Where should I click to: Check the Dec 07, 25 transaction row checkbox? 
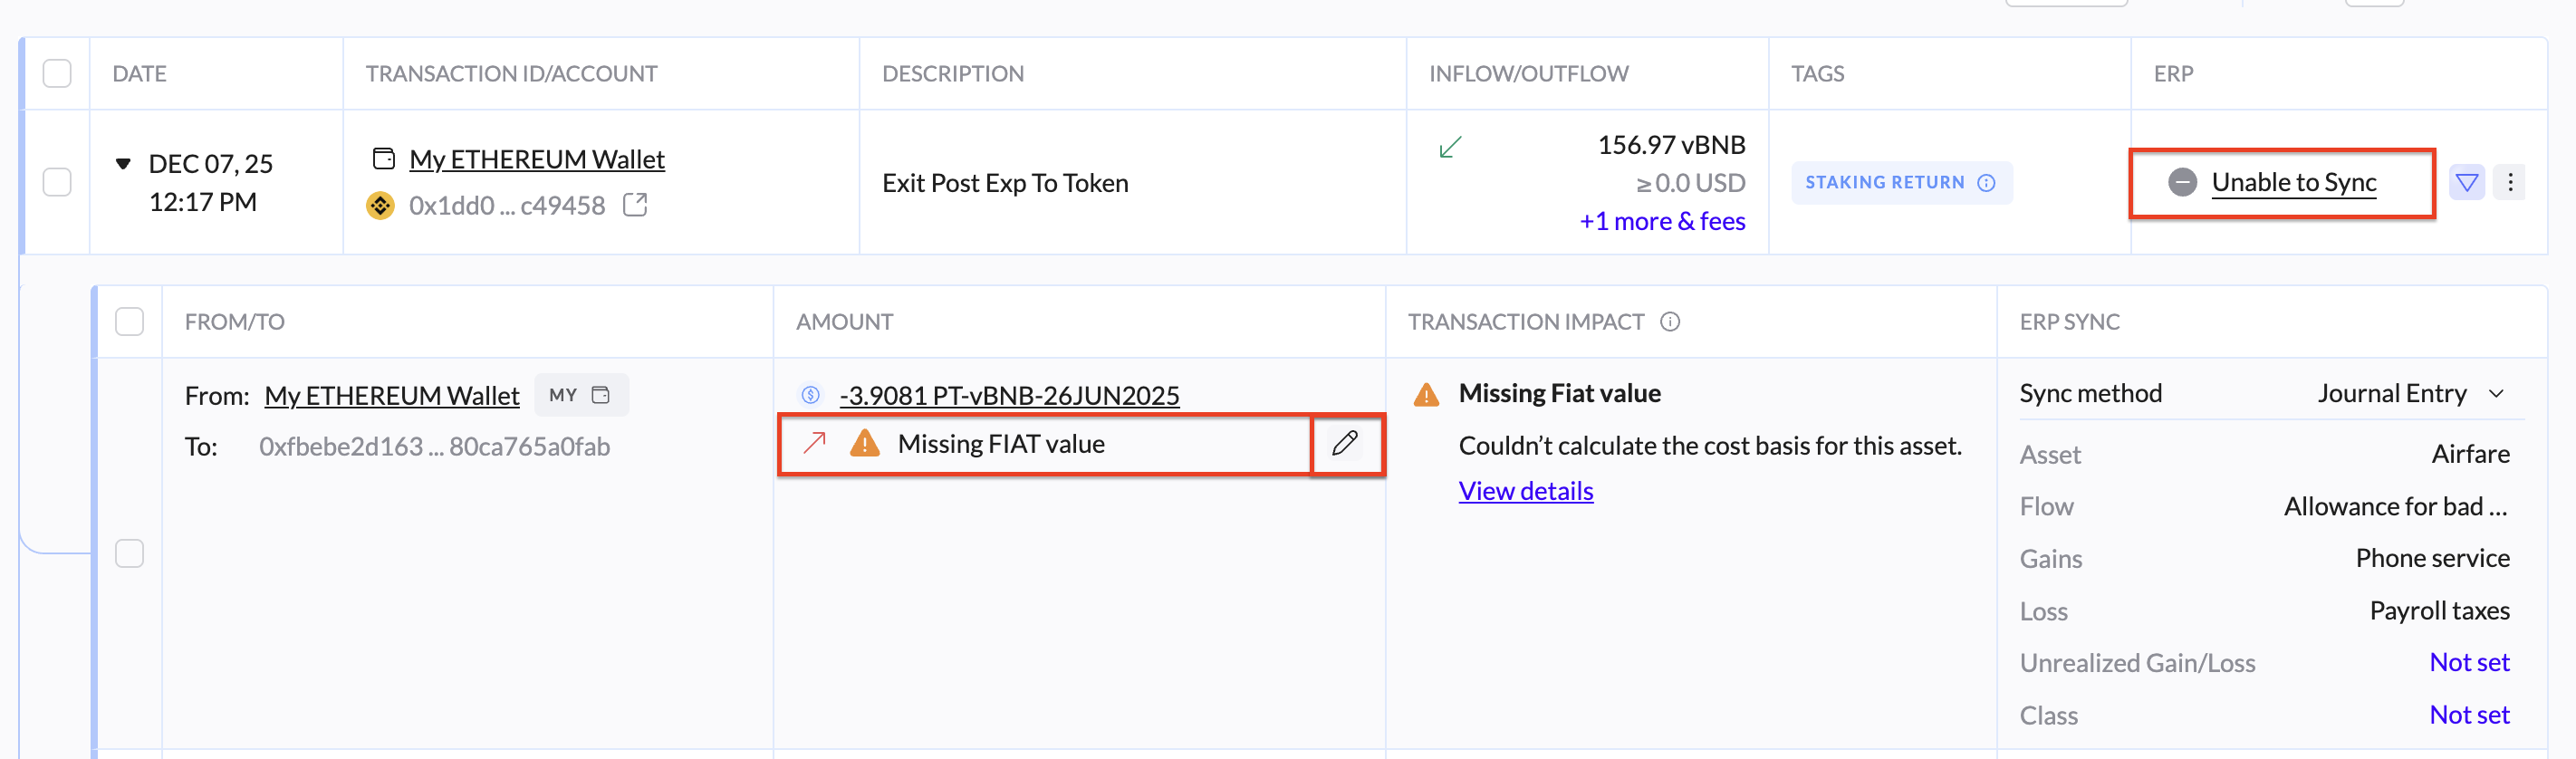pyautogui.click(x=57, y=182)
